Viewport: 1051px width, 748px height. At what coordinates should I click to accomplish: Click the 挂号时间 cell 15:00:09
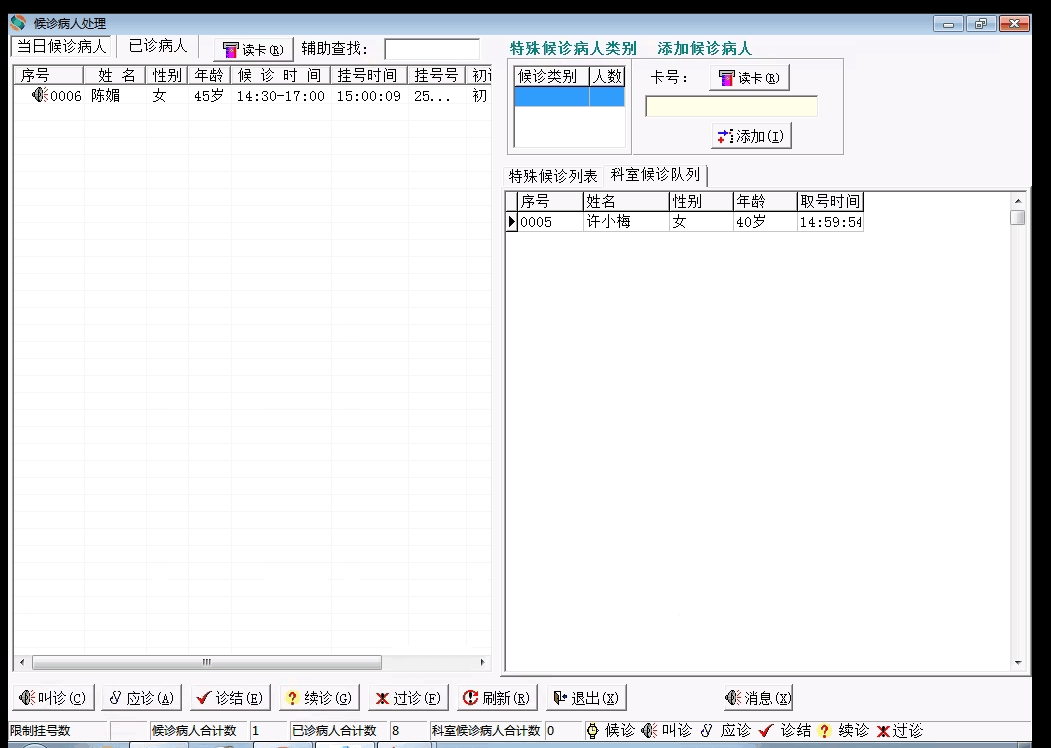[x=369, y=96]
